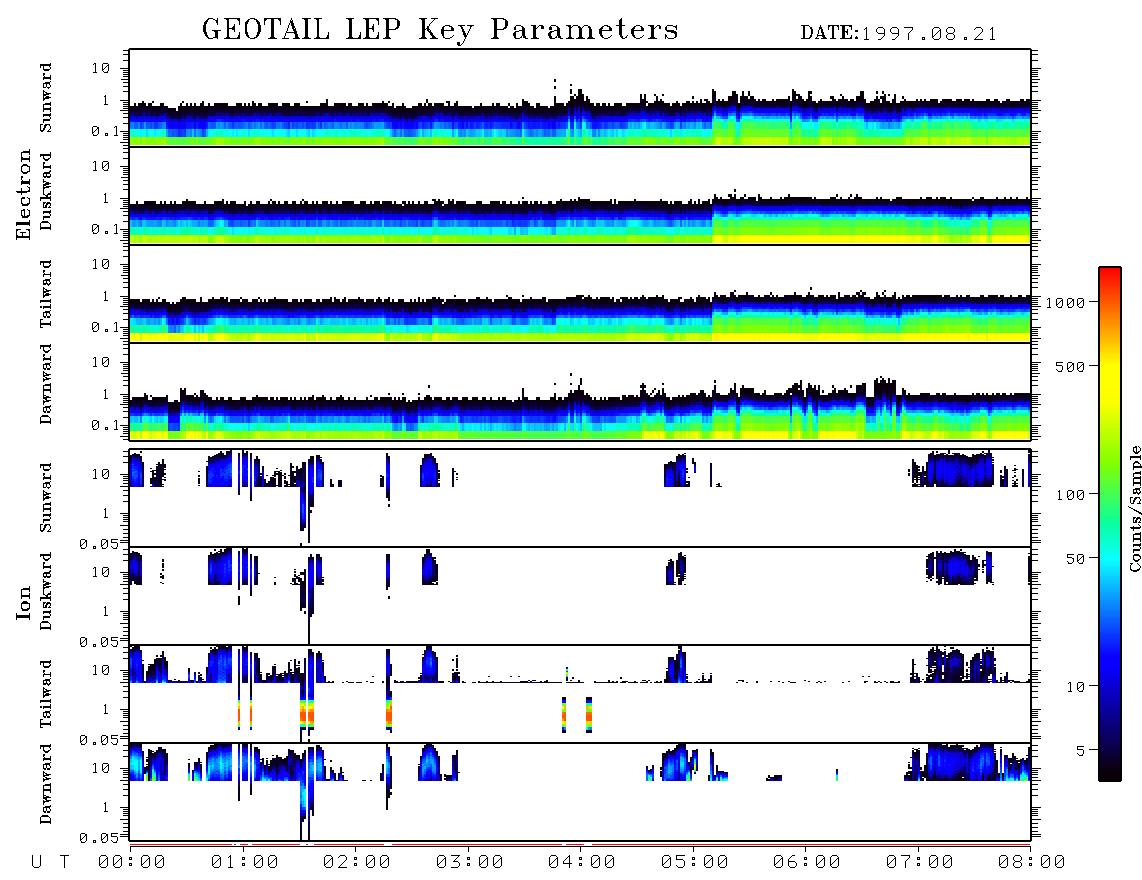The height and width of the screenshot is (880, 1142).
Task: Select the "03:00" time tick label
Action: point(470,863)
